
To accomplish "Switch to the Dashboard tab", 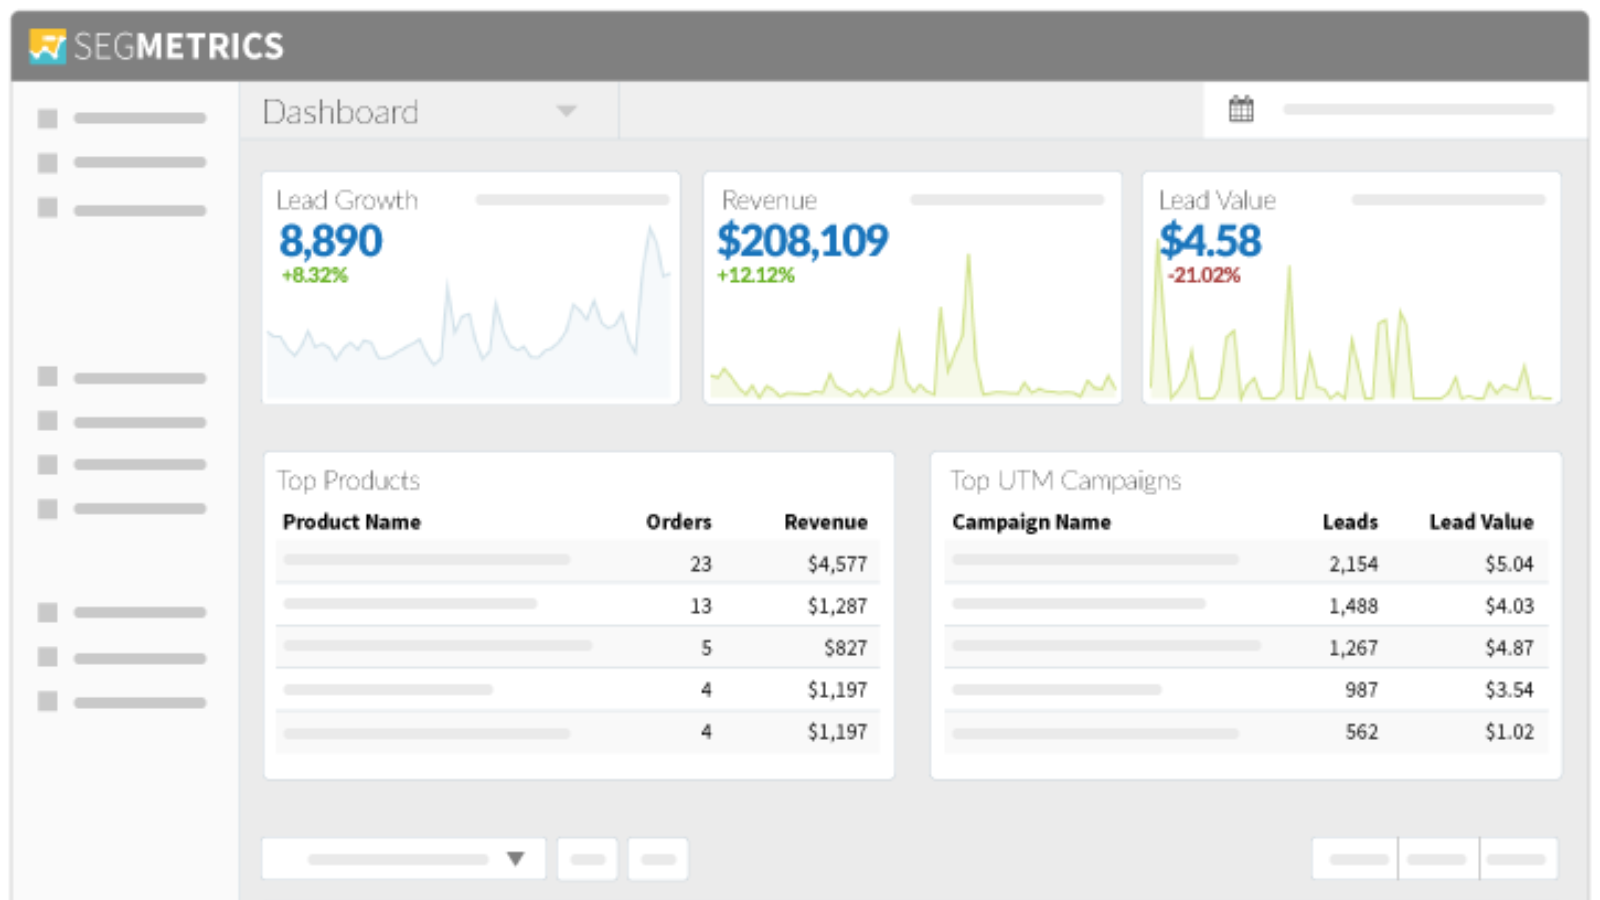I will coord(340,112).
